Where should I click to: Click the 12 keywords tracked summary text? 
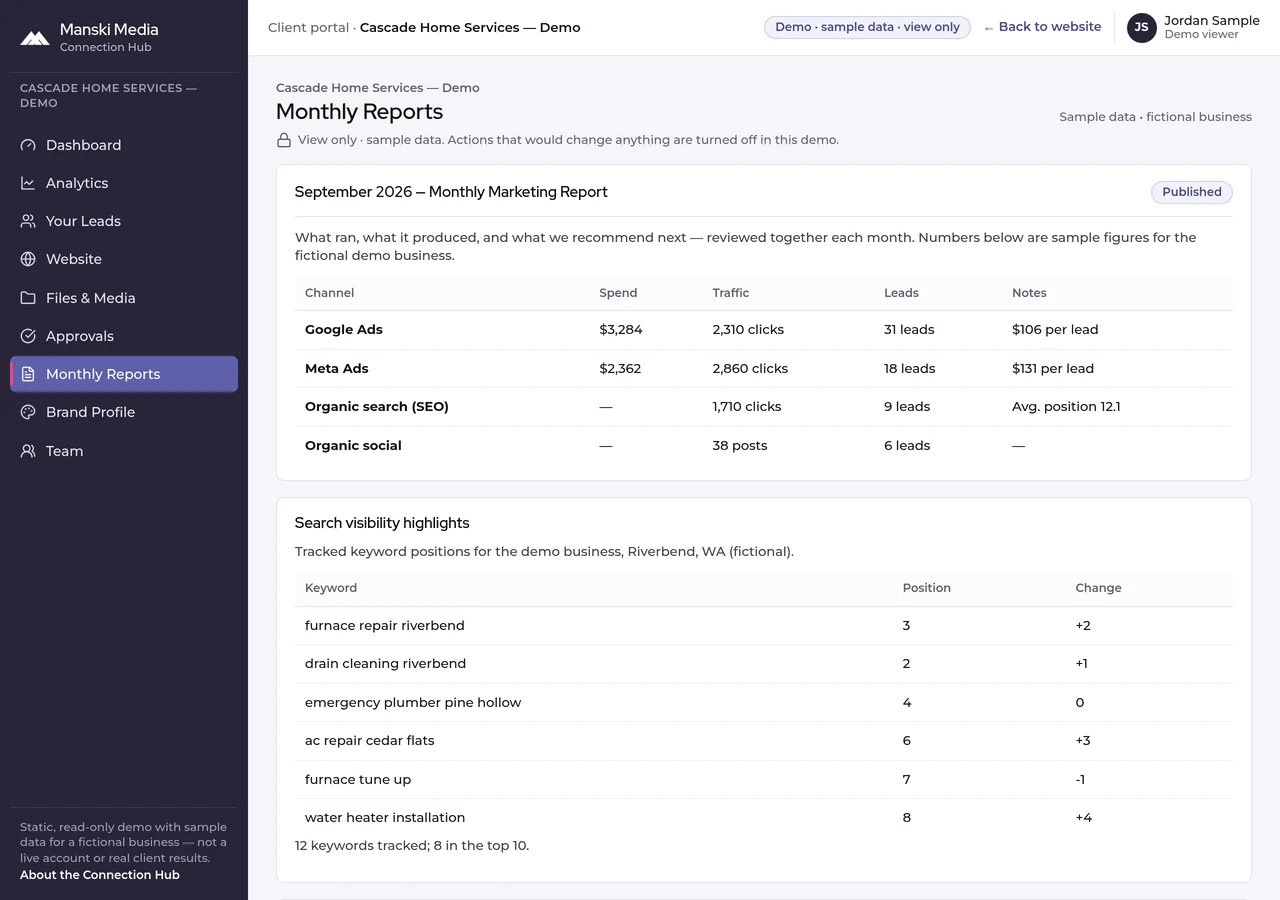tap(412, 845)
